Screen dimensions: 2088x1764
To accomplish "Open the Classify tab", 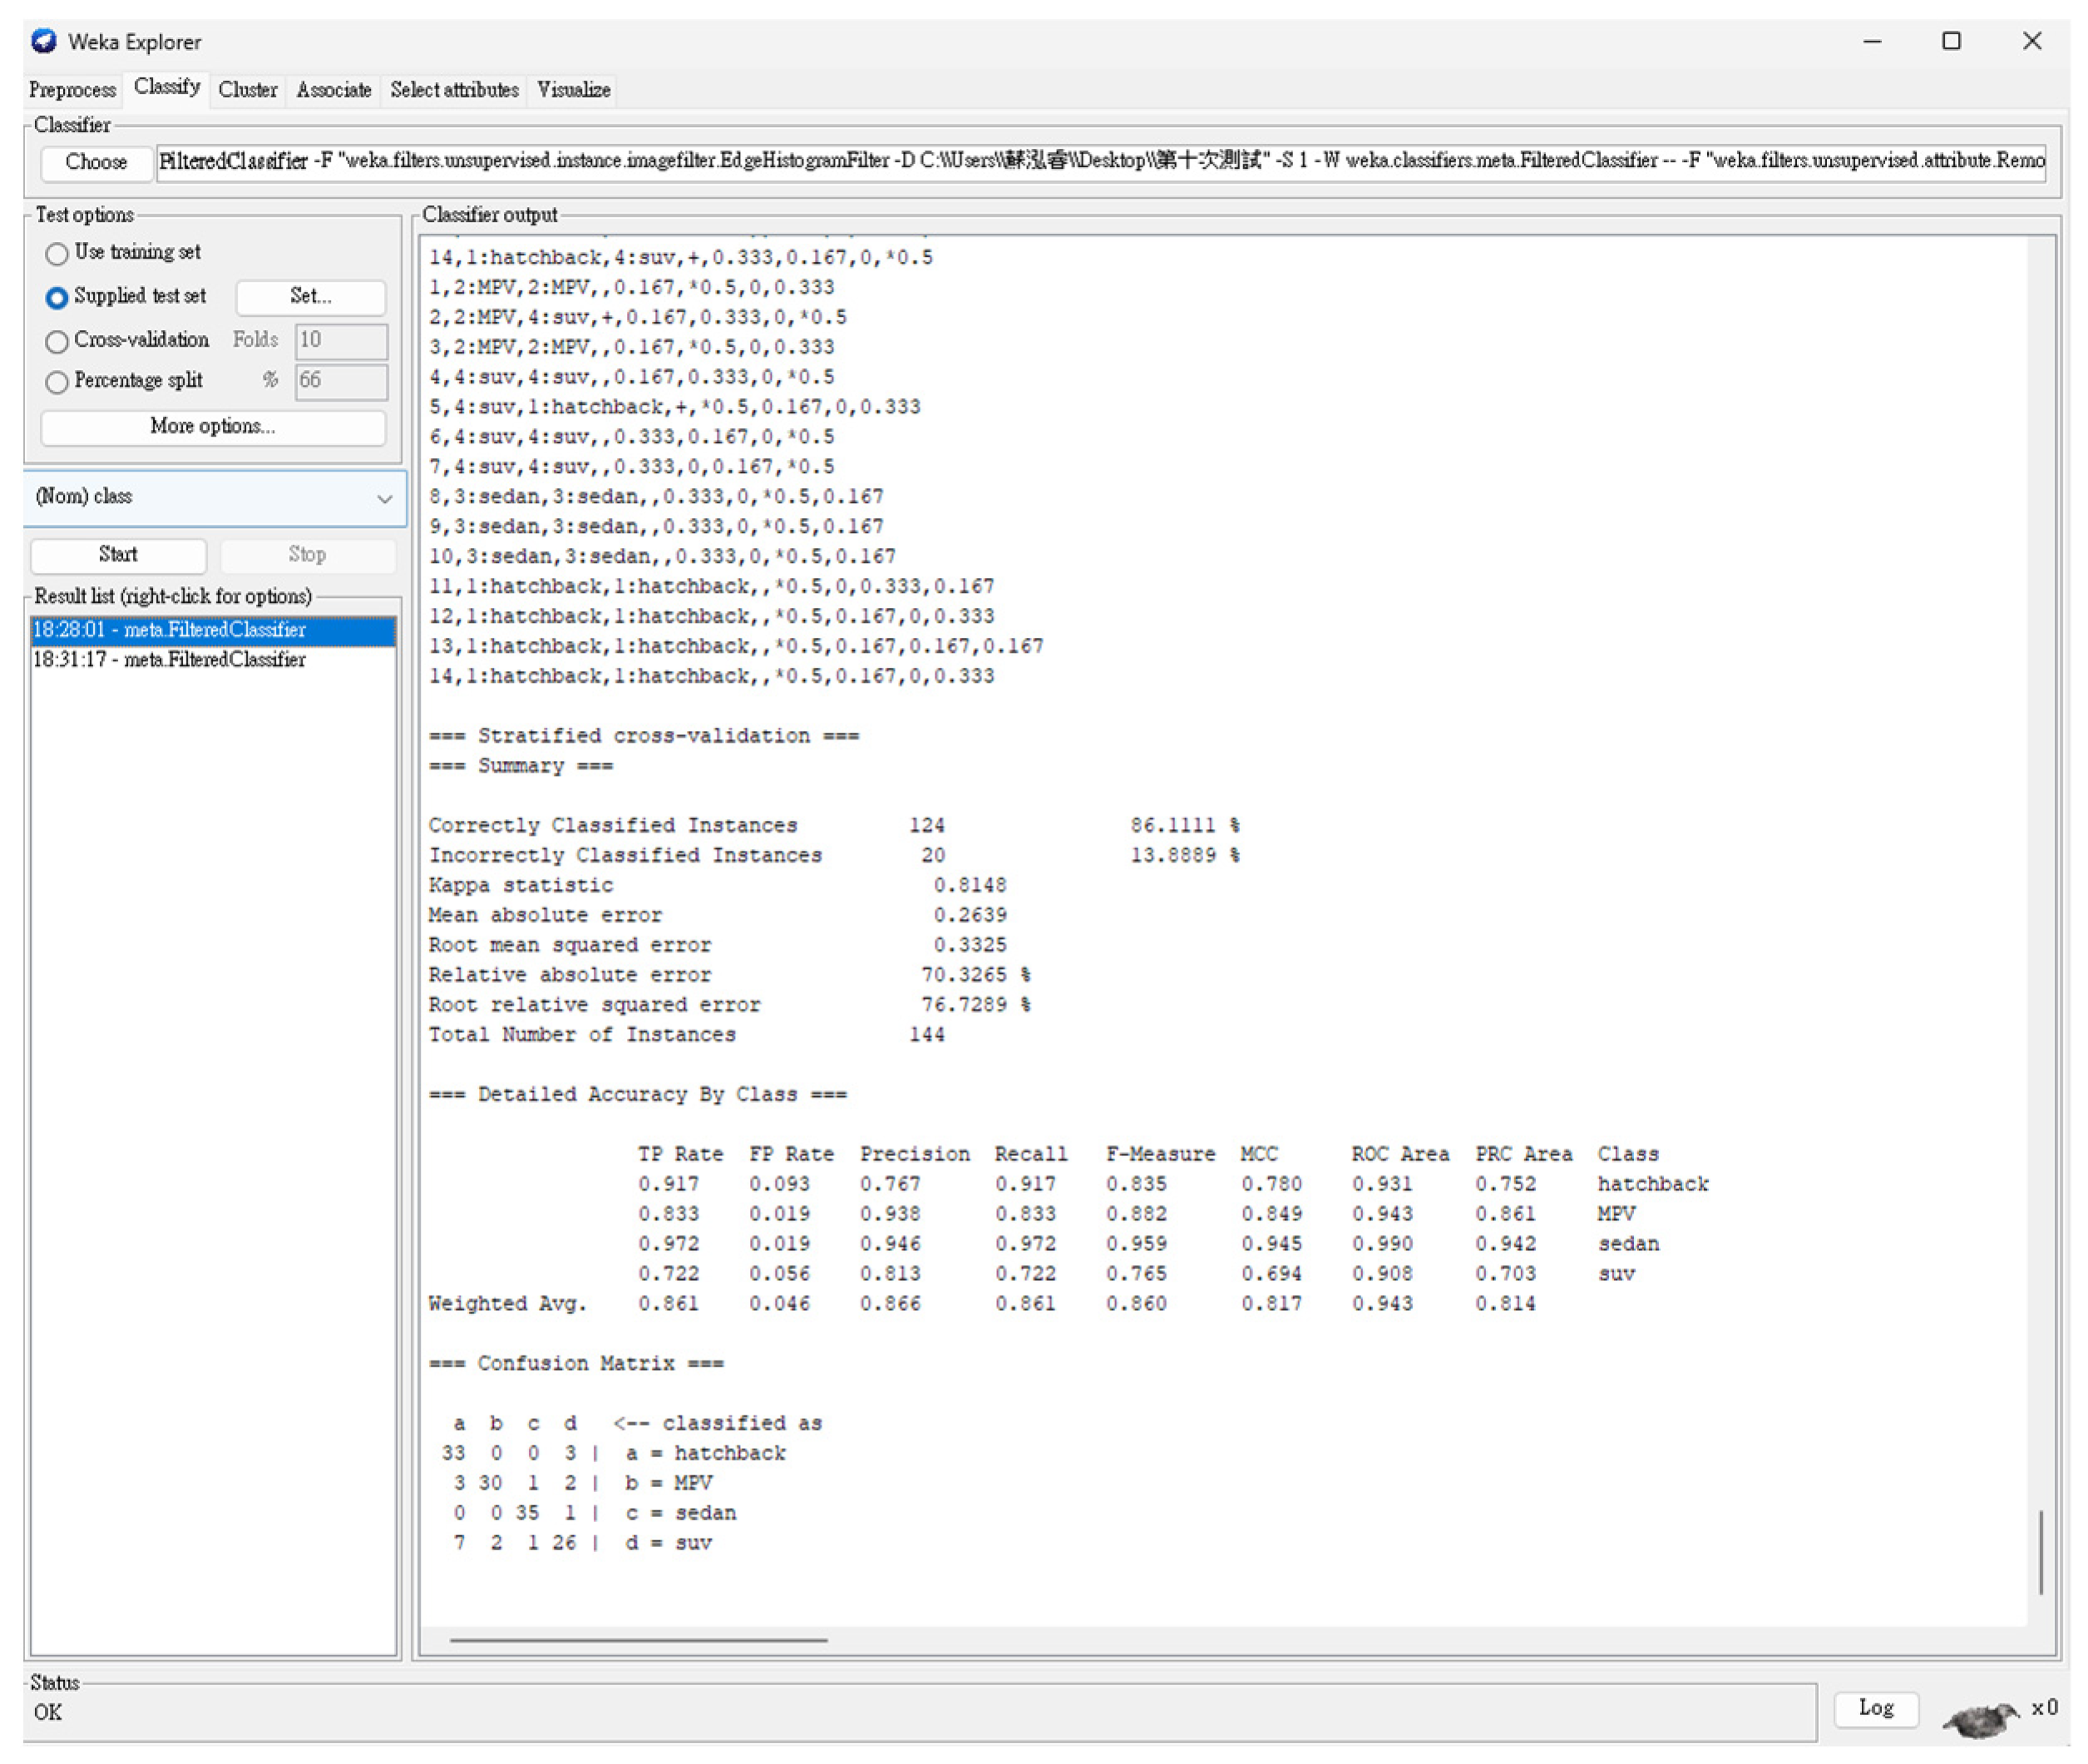I will 167,87.
